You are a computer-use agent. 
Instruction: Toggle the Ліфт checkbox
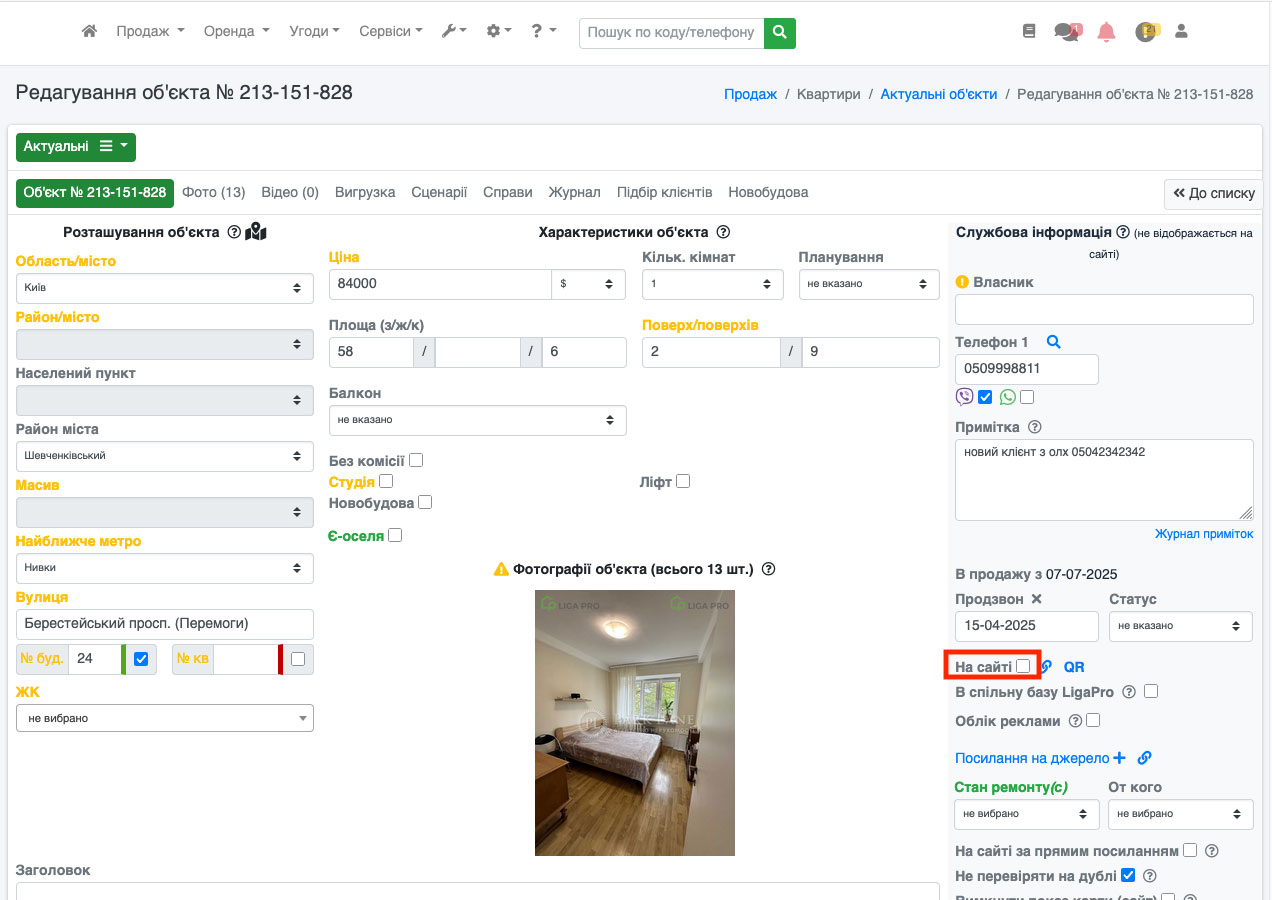pos(683,481)
